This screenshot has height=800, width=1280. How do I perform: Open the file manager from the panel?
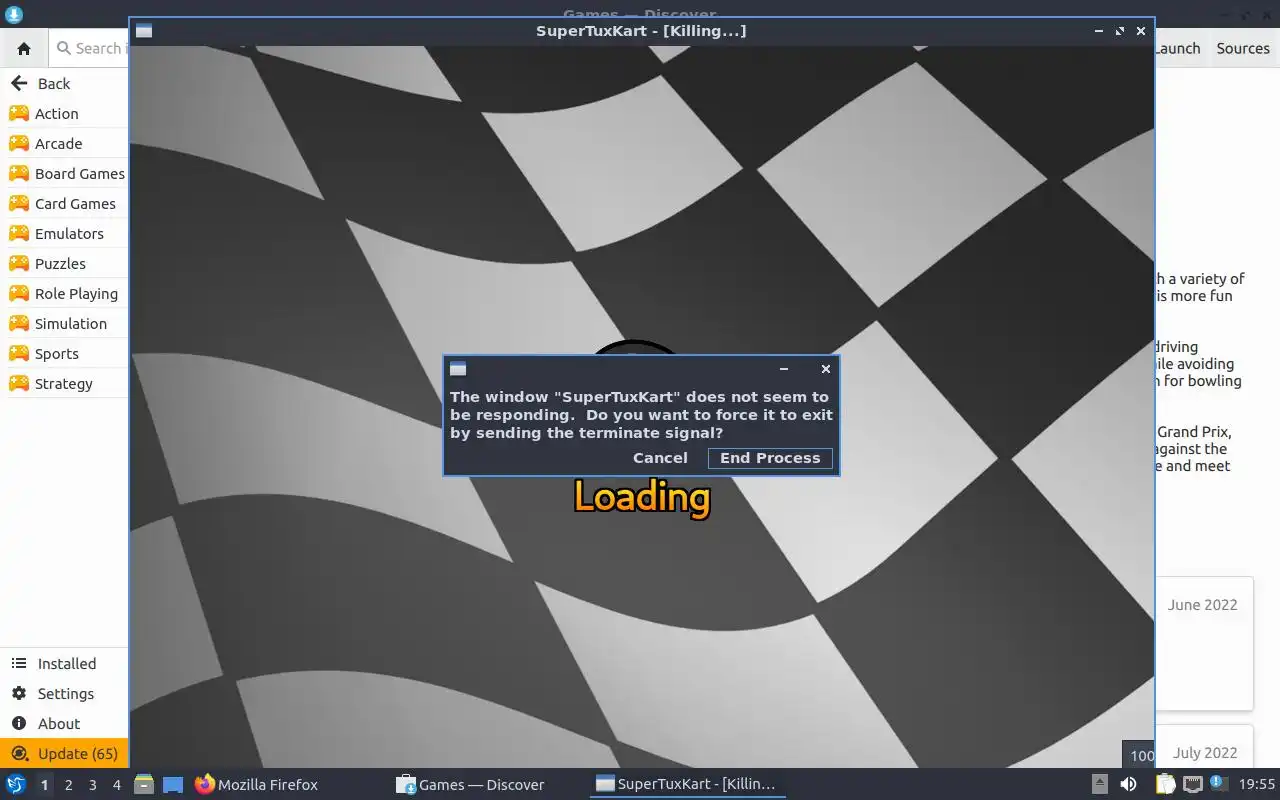tap(144, 785)
